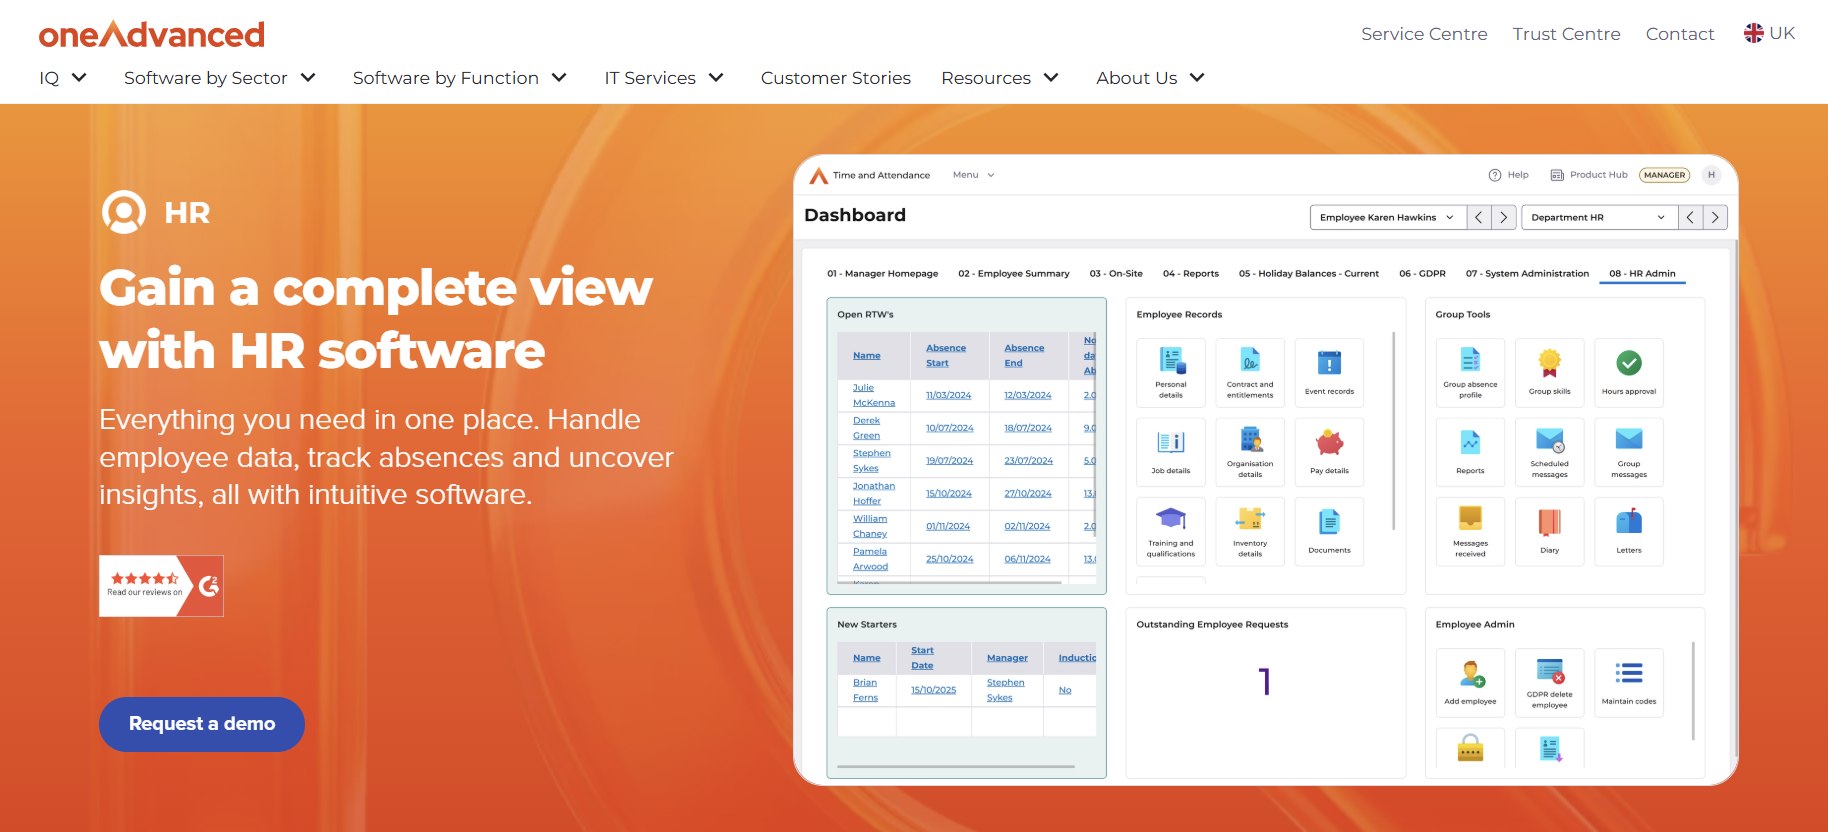The width and height of the screenshot is (1828, 832).
Task: Open the Personal details icon
Action: tap(1171, 373)
